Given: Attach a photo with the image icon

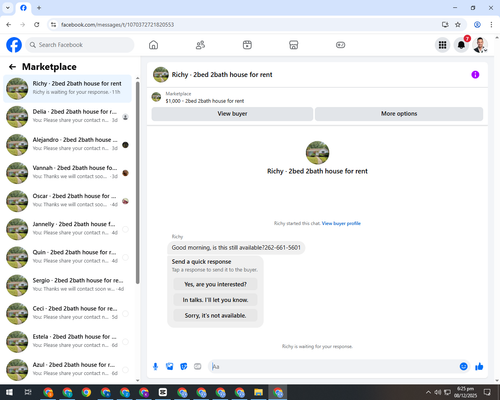Looking at the screenshot, I should [170, 367].
